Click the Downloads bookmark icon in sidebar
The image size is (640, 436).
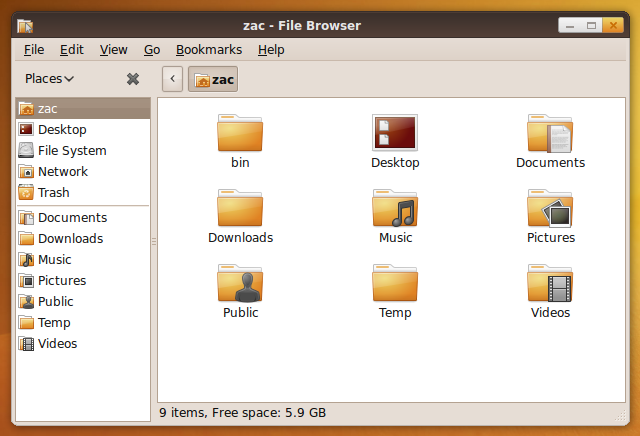[26, 238]
